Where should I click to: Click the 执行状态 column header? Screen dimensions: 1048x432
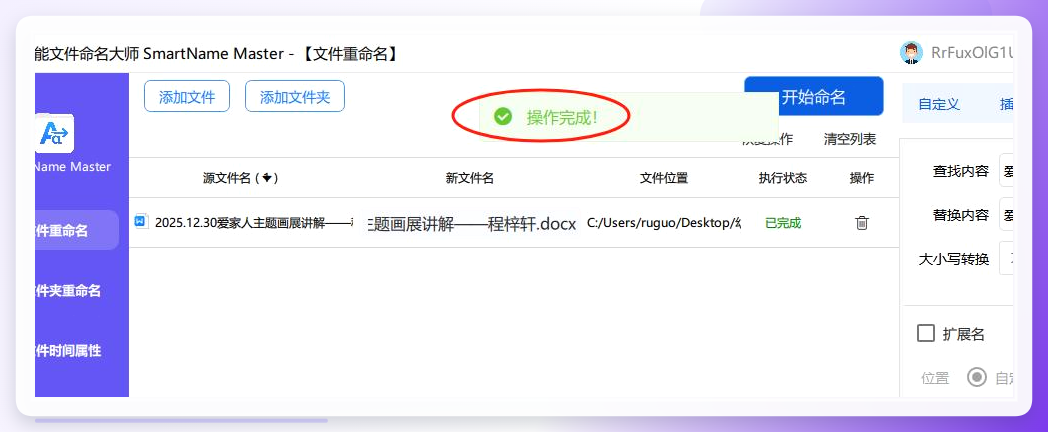click(x=783, y=178)
